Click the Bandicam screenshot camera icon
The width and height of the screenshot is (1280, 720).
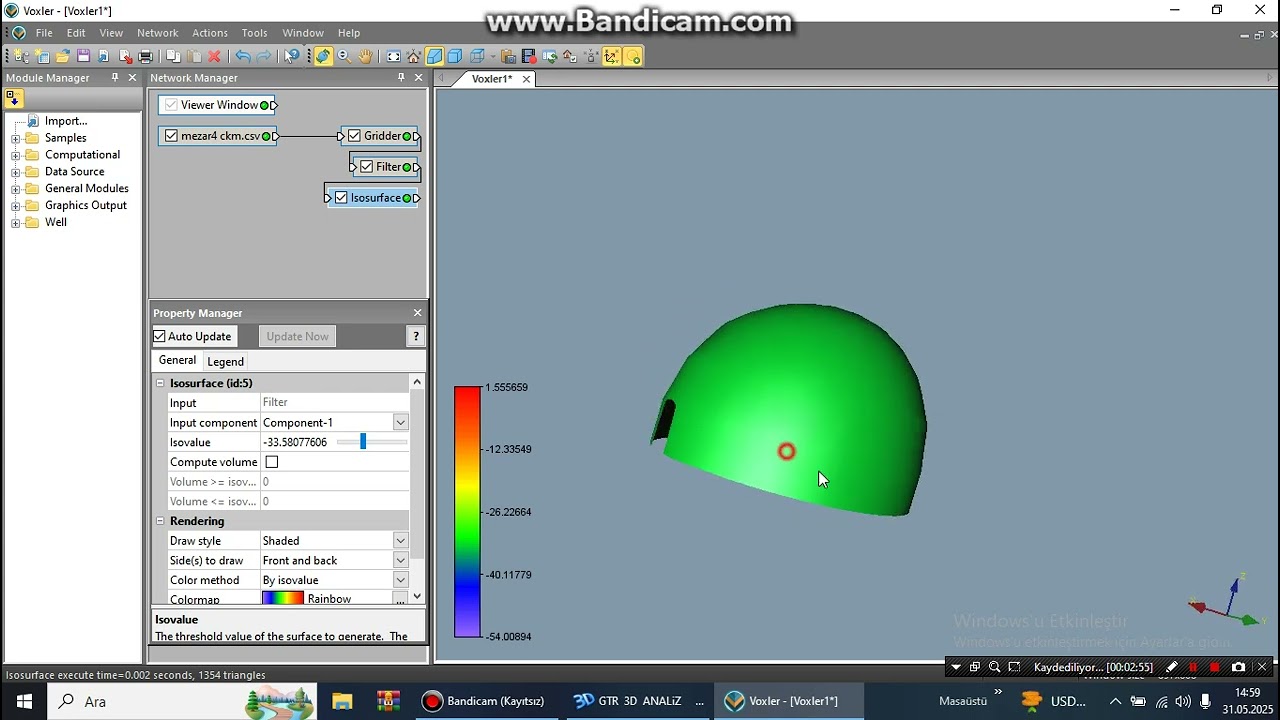pos(1239,667)
